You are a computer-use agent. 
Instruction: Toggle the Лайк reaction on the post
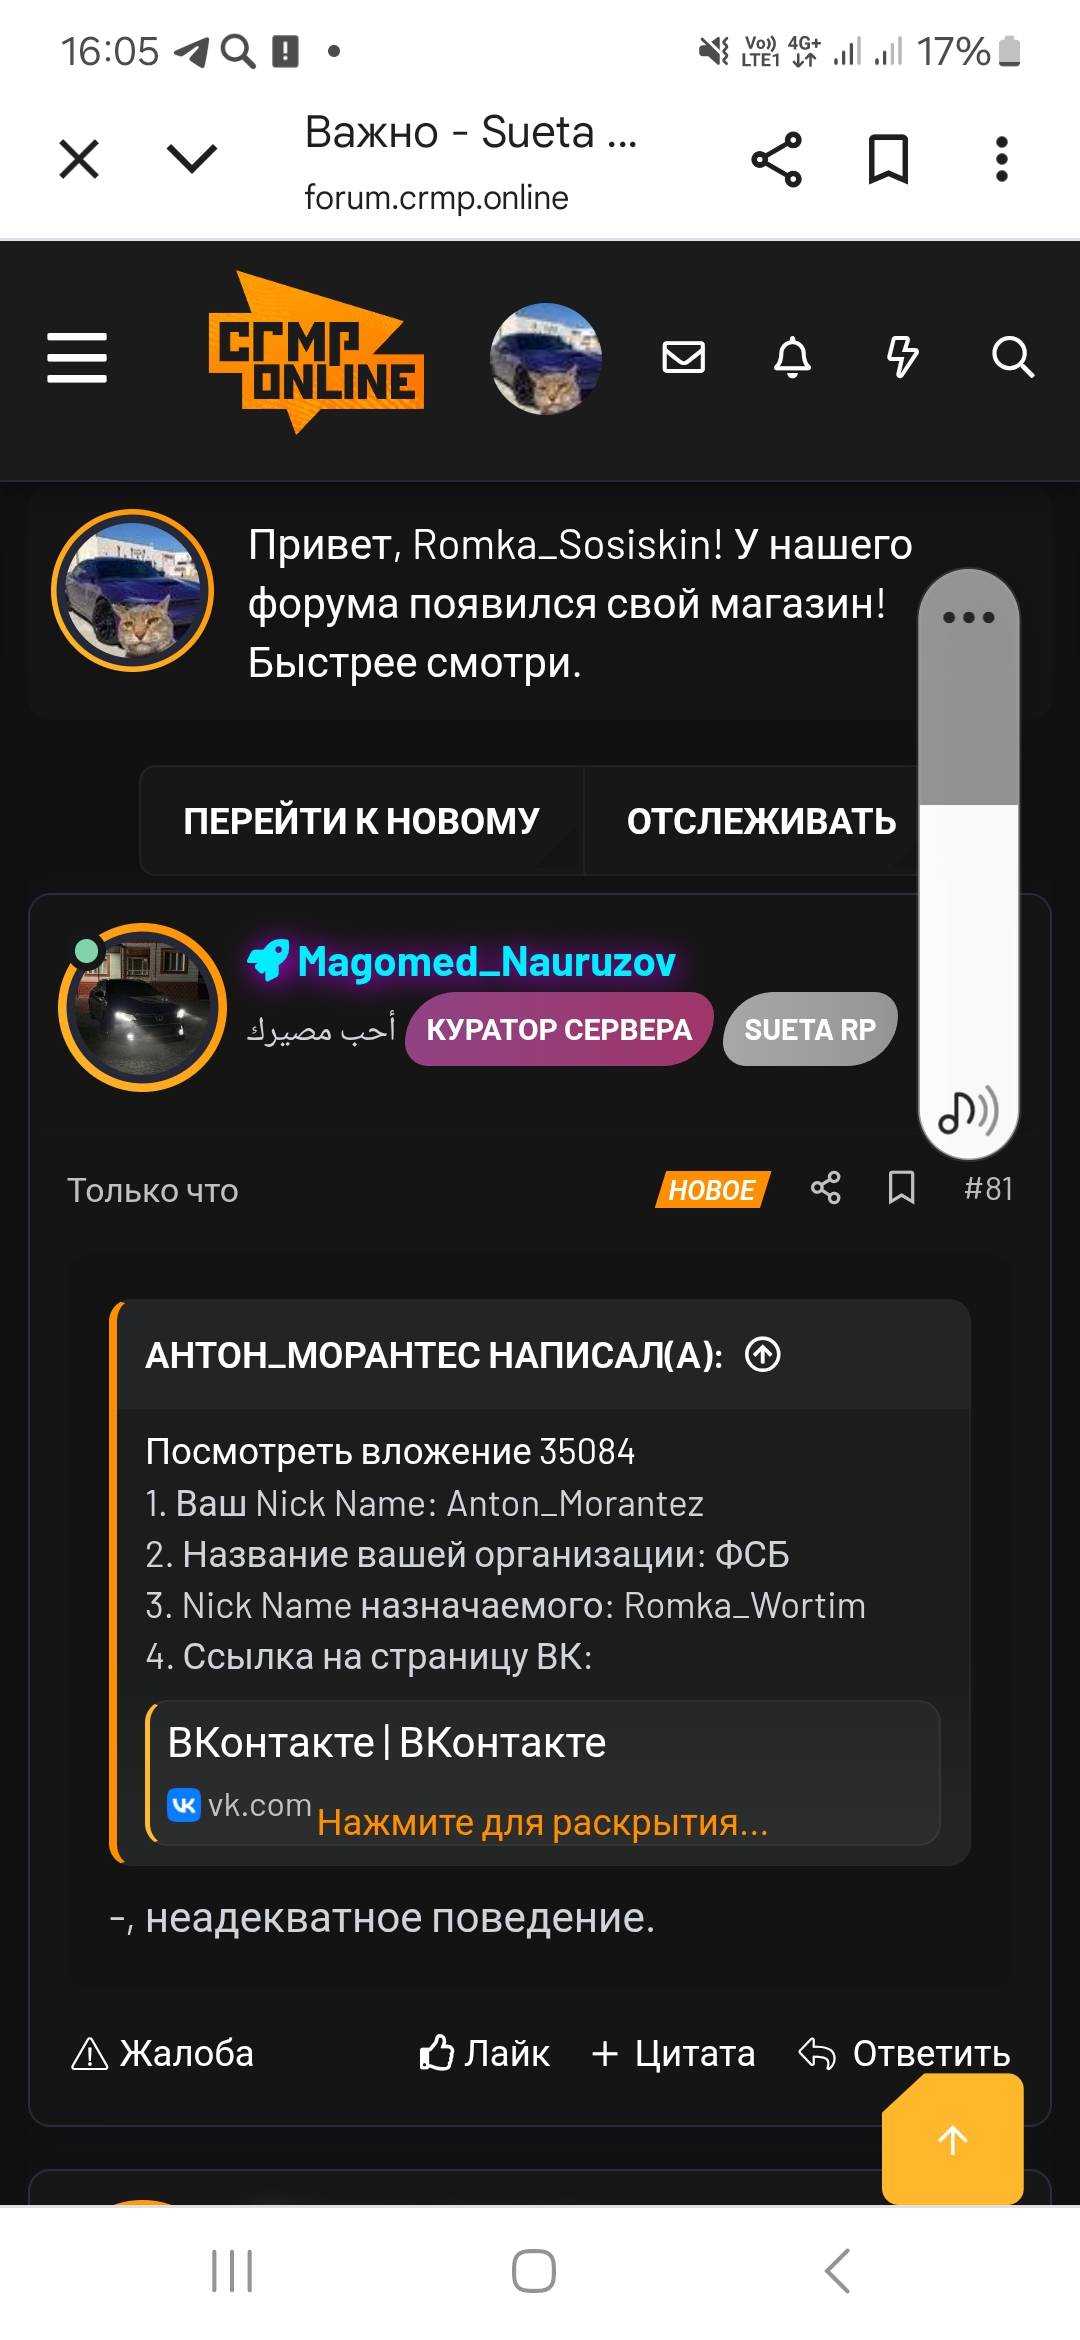tap(484, 2053)
